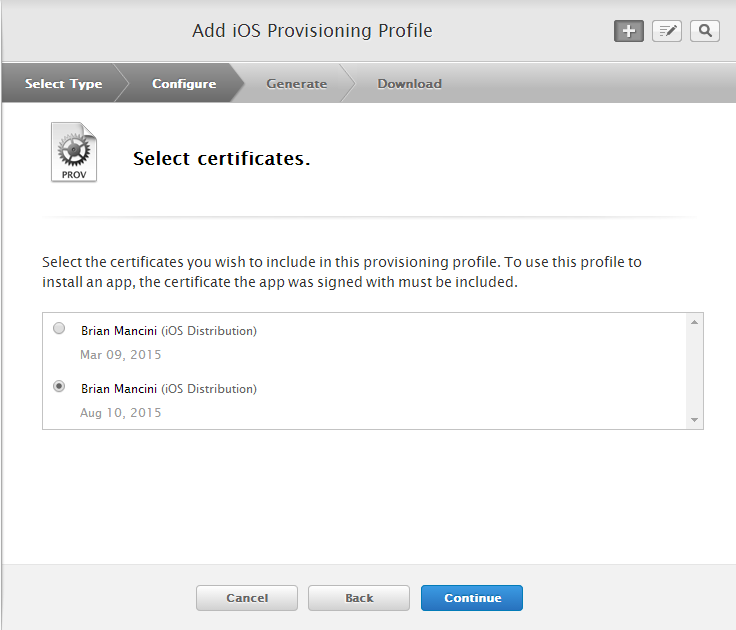Jump to the Download step
Screen dimensions: 736x630
(409, 84)
